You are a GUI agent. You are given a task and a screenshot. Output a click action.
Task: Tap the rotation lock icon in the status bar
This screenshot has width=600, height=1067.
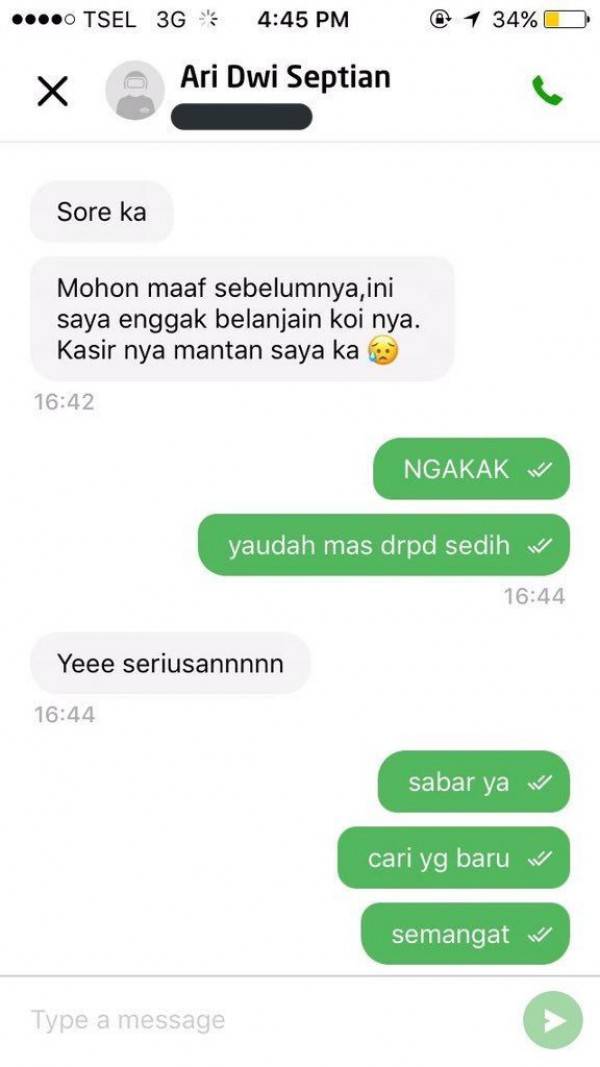pyautogui.click(x=440, y=20)
